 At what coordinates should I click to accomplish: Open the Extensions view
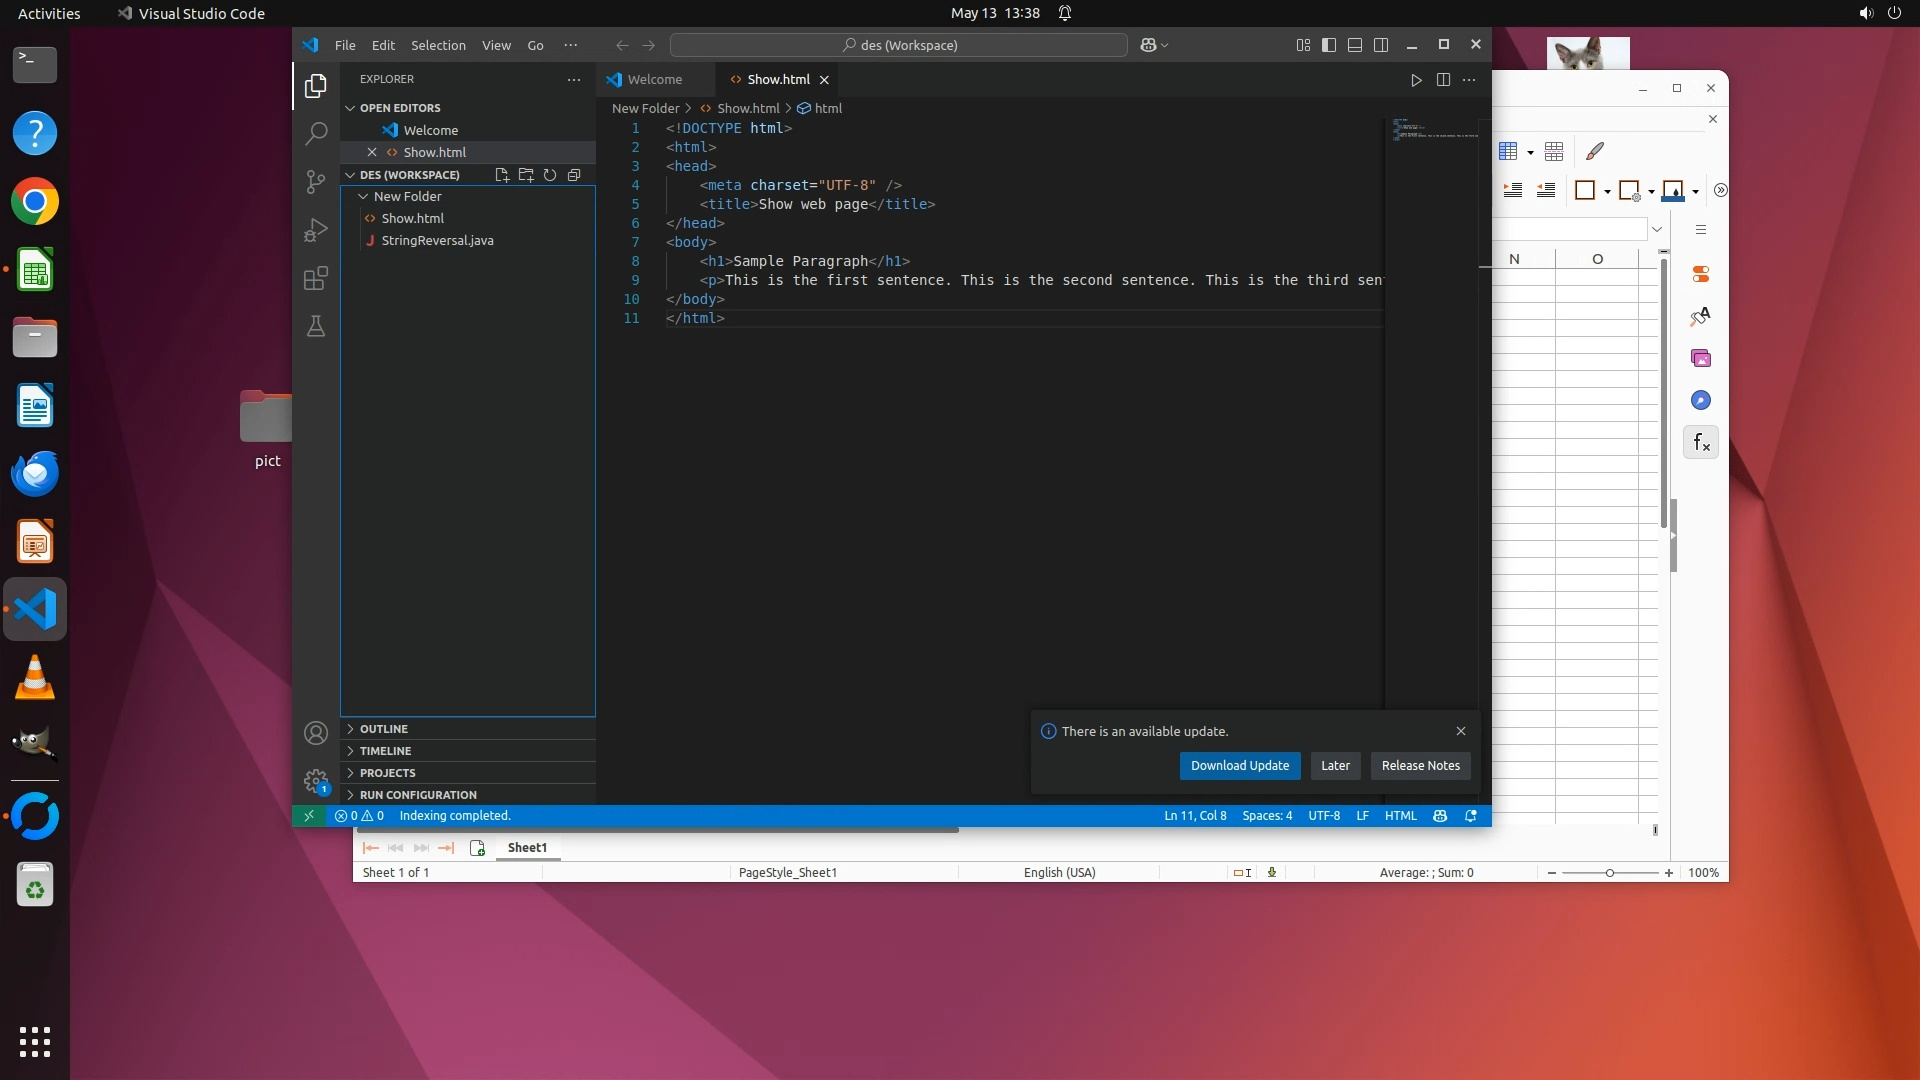point(316,278)
